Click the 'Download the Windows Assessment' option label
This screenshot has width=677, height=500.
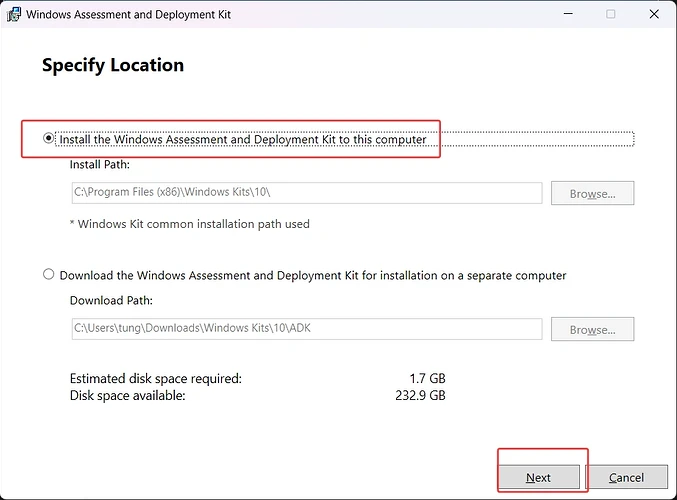(x=313, y=275)
